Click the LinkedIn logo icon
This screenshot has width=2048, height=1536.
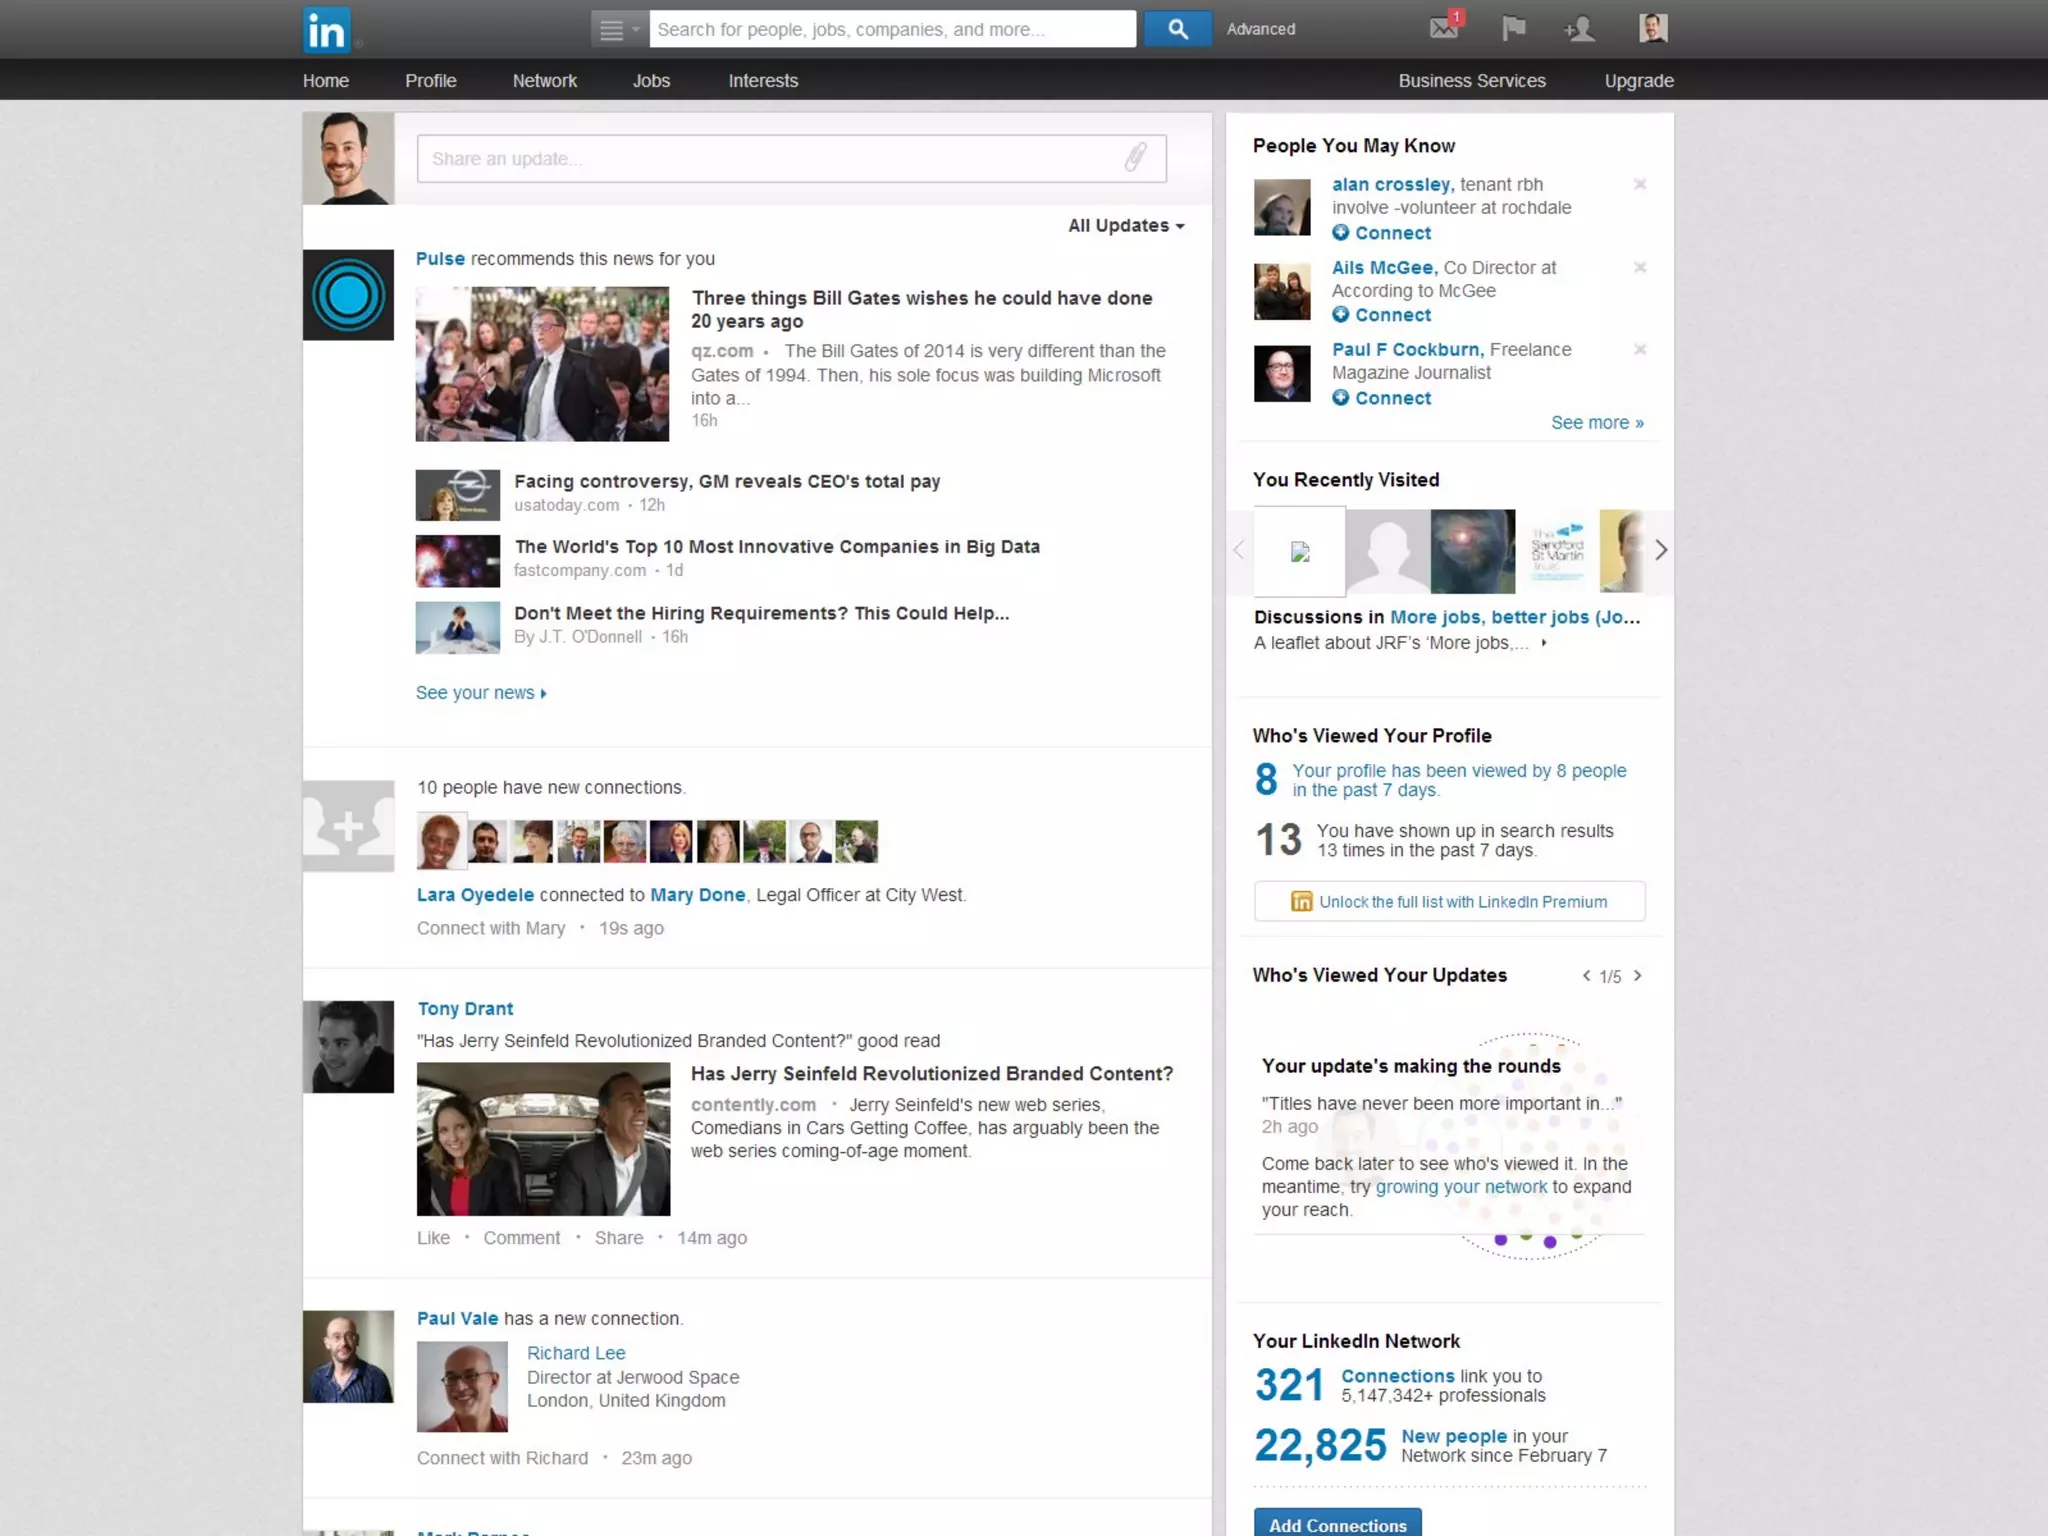coord(326,30)
